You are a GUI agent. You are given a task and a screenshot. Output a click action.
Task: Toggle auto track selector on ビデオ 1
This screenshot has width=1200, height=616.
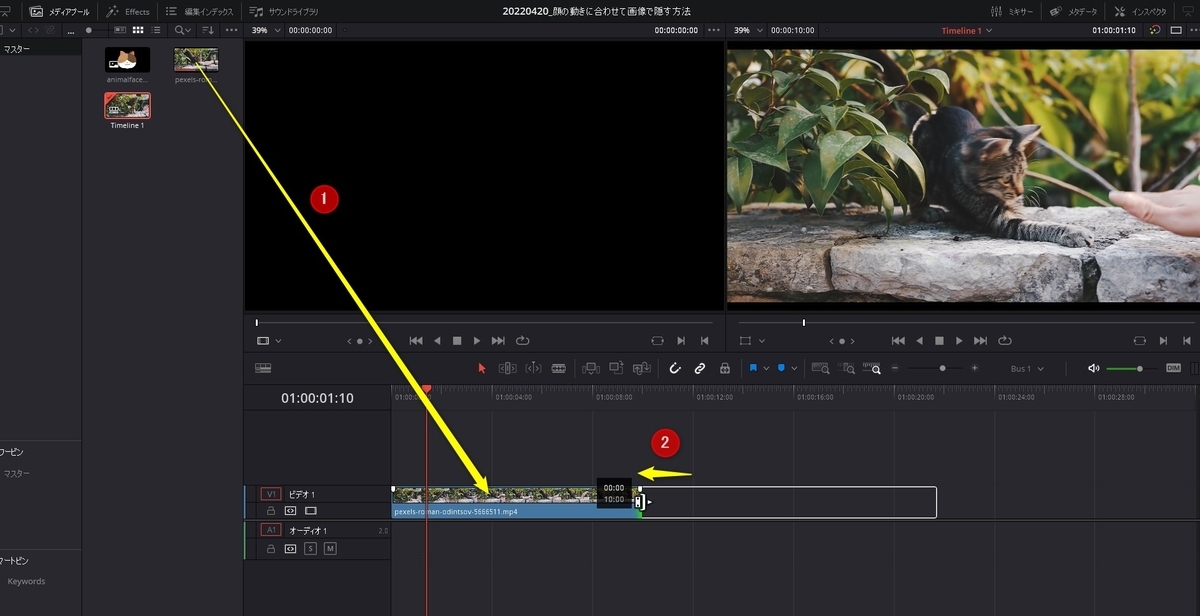(291, 510)
